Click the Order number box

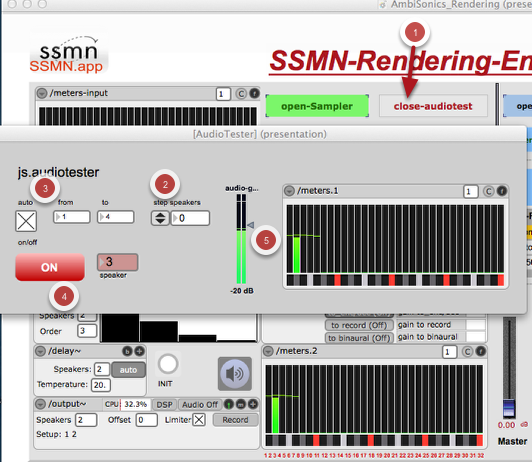(x=87, y=331)
